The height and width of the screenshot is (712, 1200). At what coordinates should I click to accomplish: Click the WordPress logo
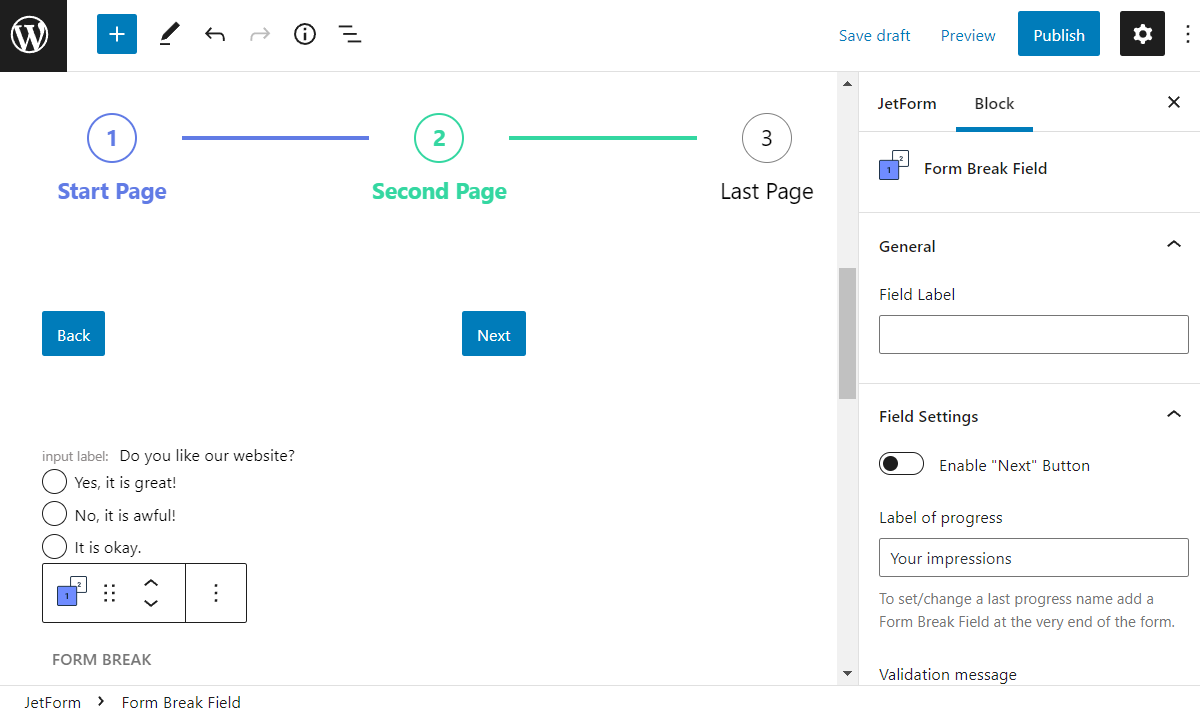pyautogui.click(x=33, y=34)
